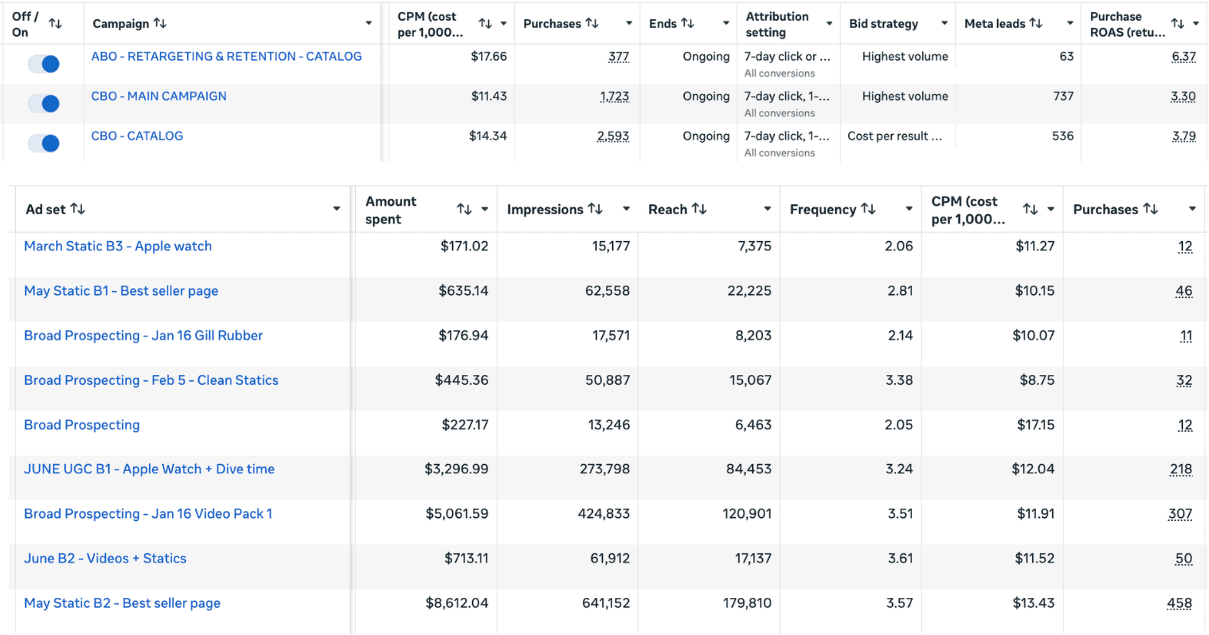1209x635 pixels.
Task: Toggle the CBO - MAIN CAMPAIGN switch
Action: pyautogui.click(x=44, y=103)
